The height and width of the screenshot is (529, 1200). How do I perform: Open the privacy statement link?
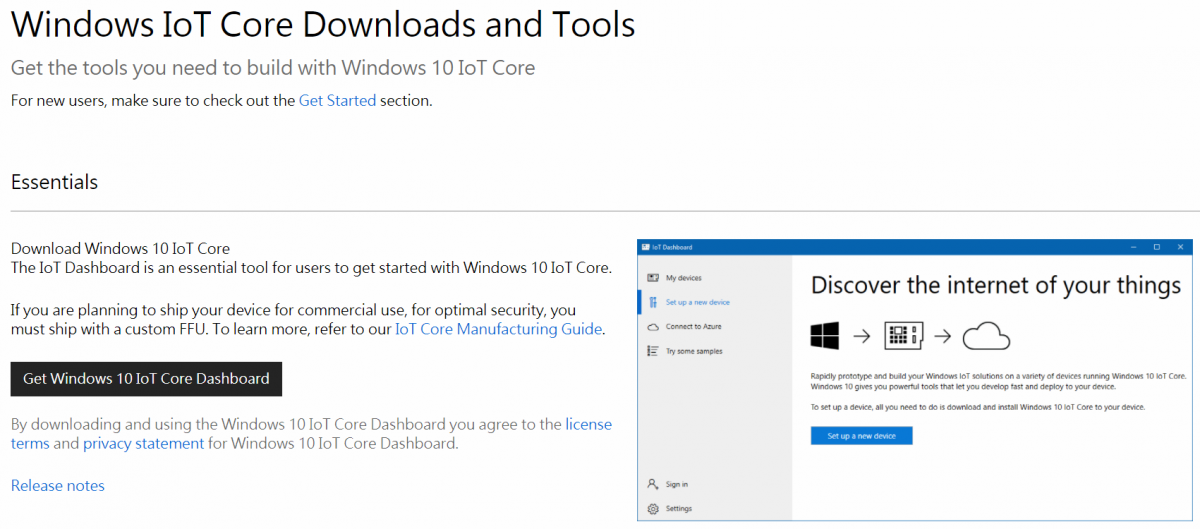[143, 443]
